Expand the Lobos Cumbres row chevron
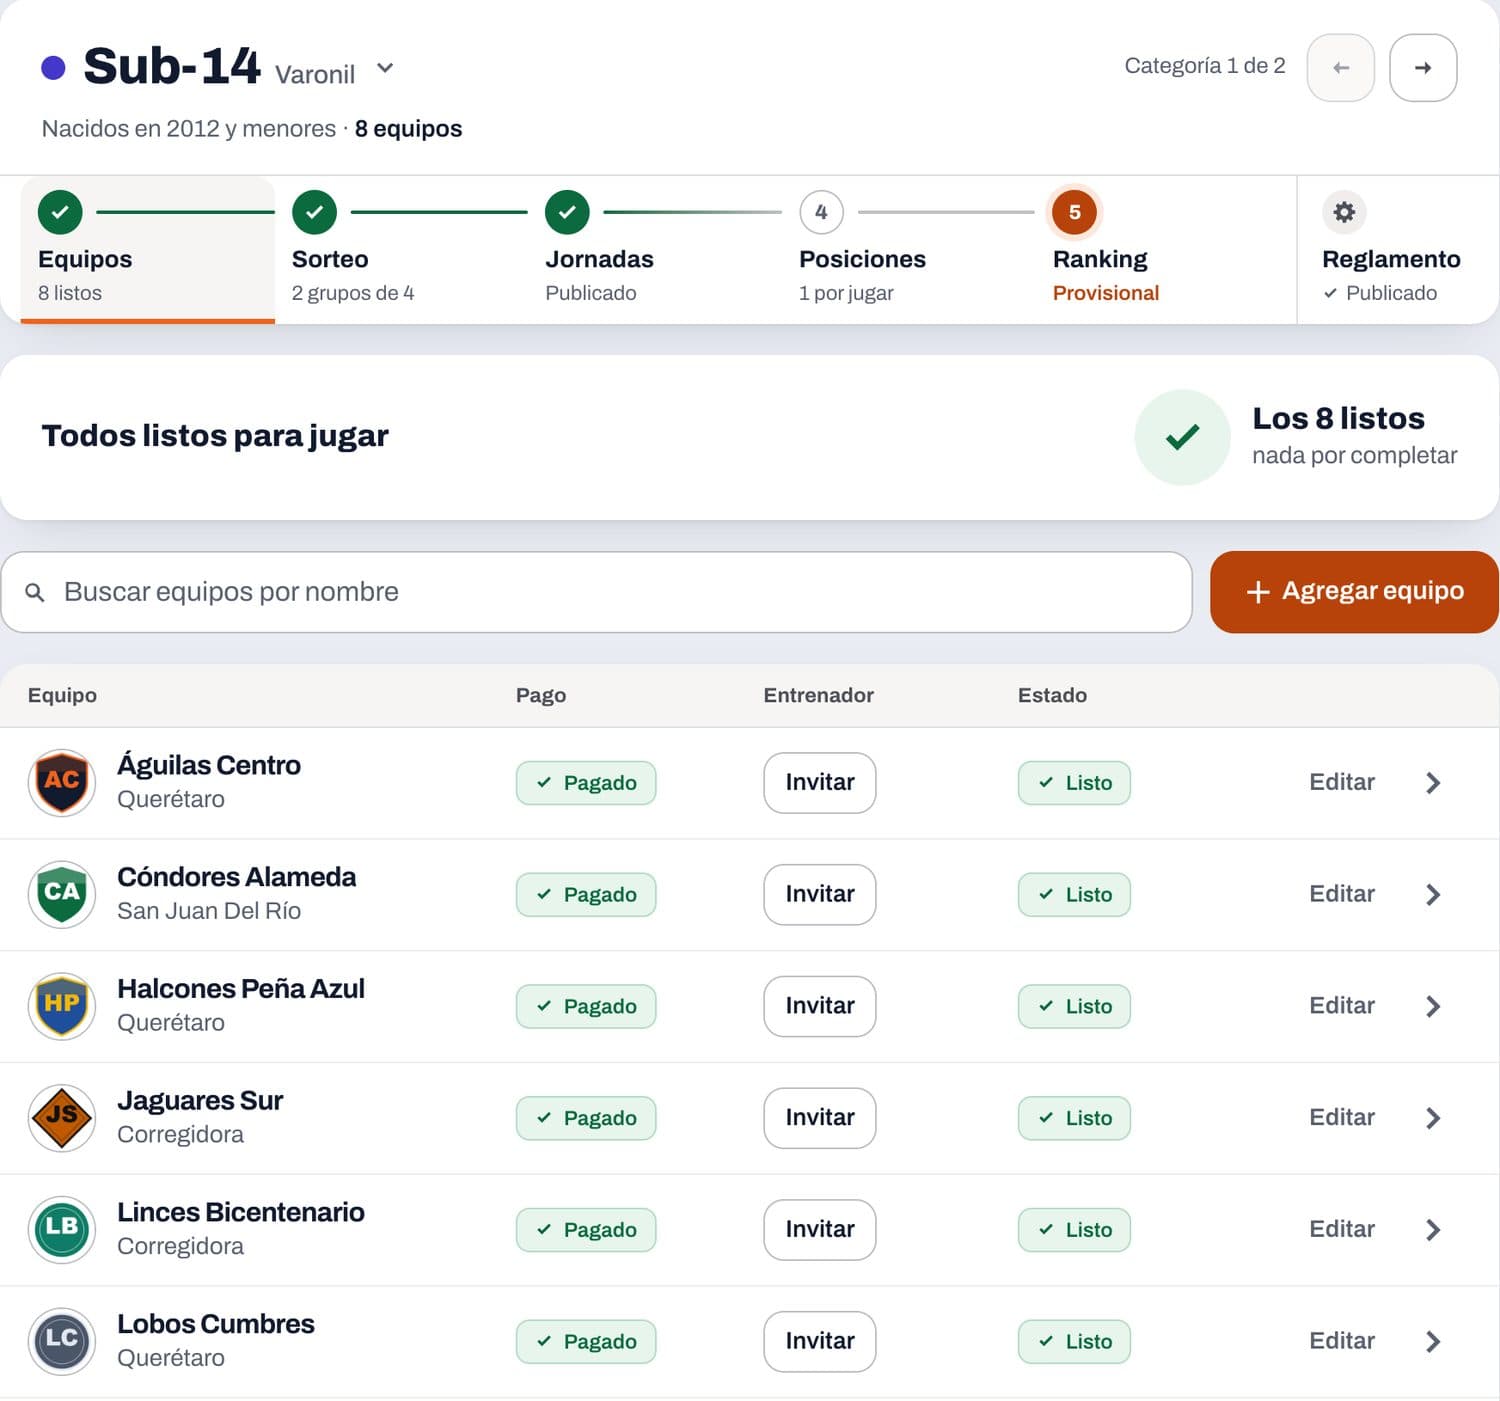Viewport: 1500px width, 1401px height. tap(1433, 1342)
